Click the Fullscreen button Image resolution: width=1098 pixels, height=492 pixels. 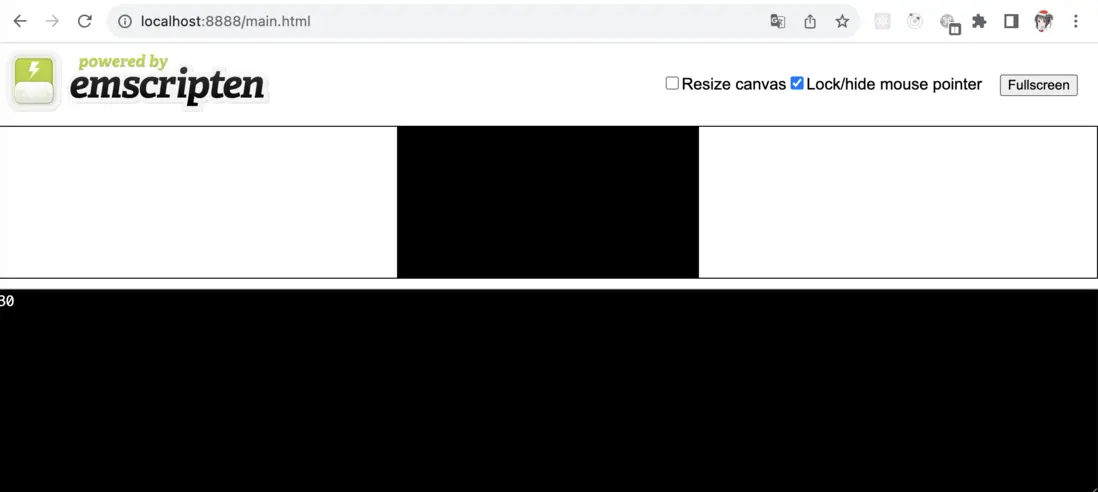(x=1038, y=85)
